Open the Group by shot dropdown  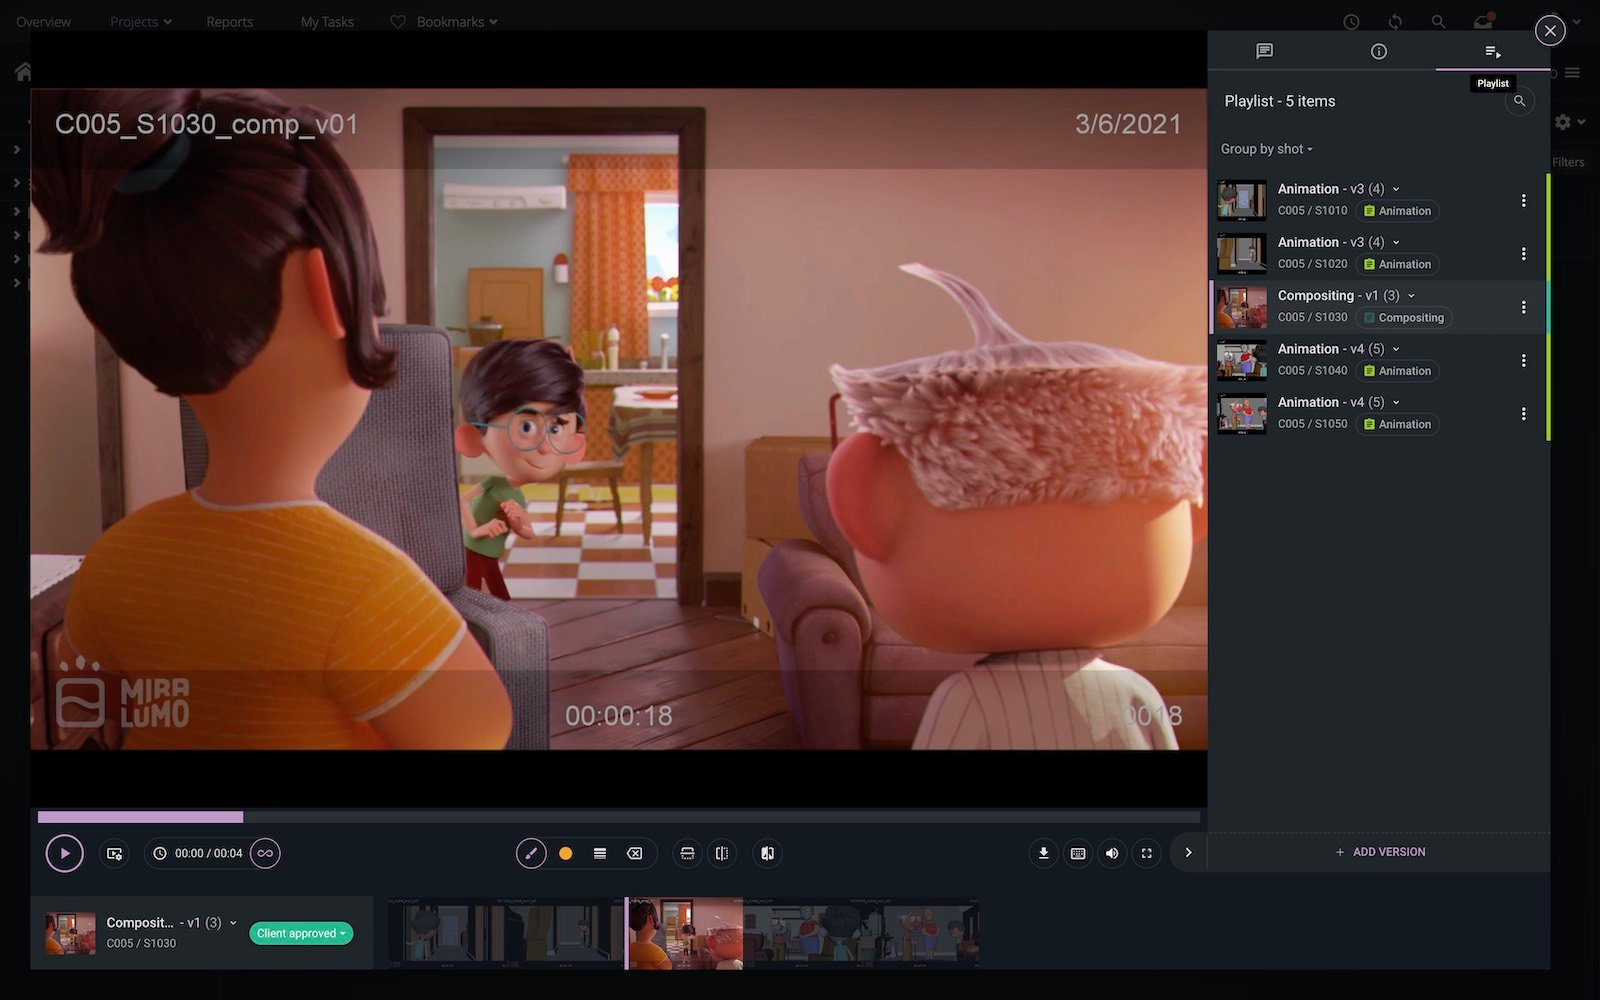(1266, 149)
